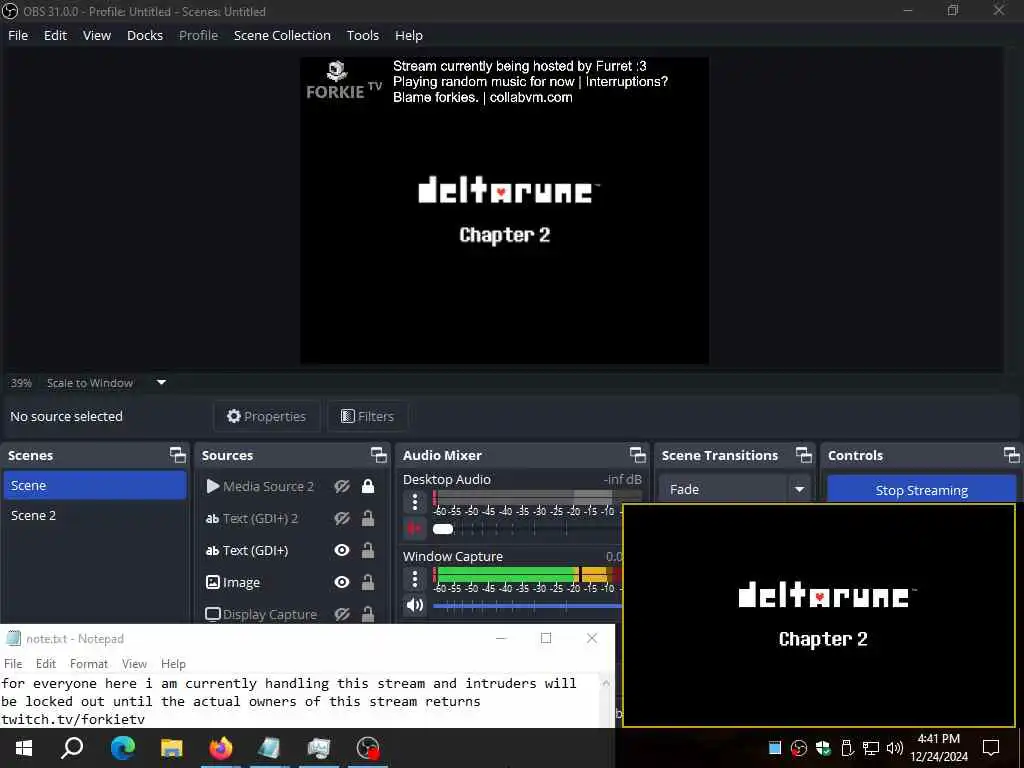Click the Deltarune window in the corner
This screenshot has width=1024, height=768.
pyautogui.click(x=819, y=615)
